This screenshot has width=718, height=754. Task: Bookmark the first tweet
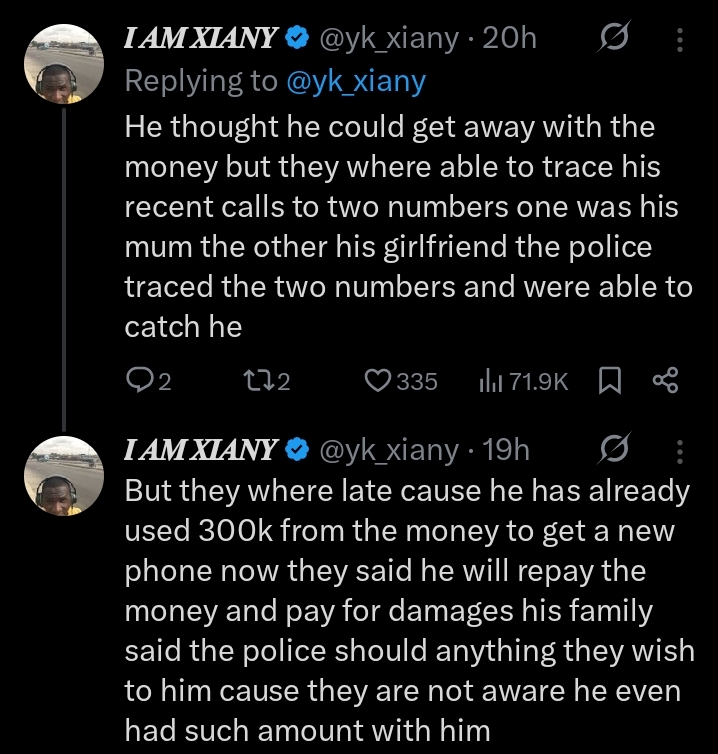607,380
